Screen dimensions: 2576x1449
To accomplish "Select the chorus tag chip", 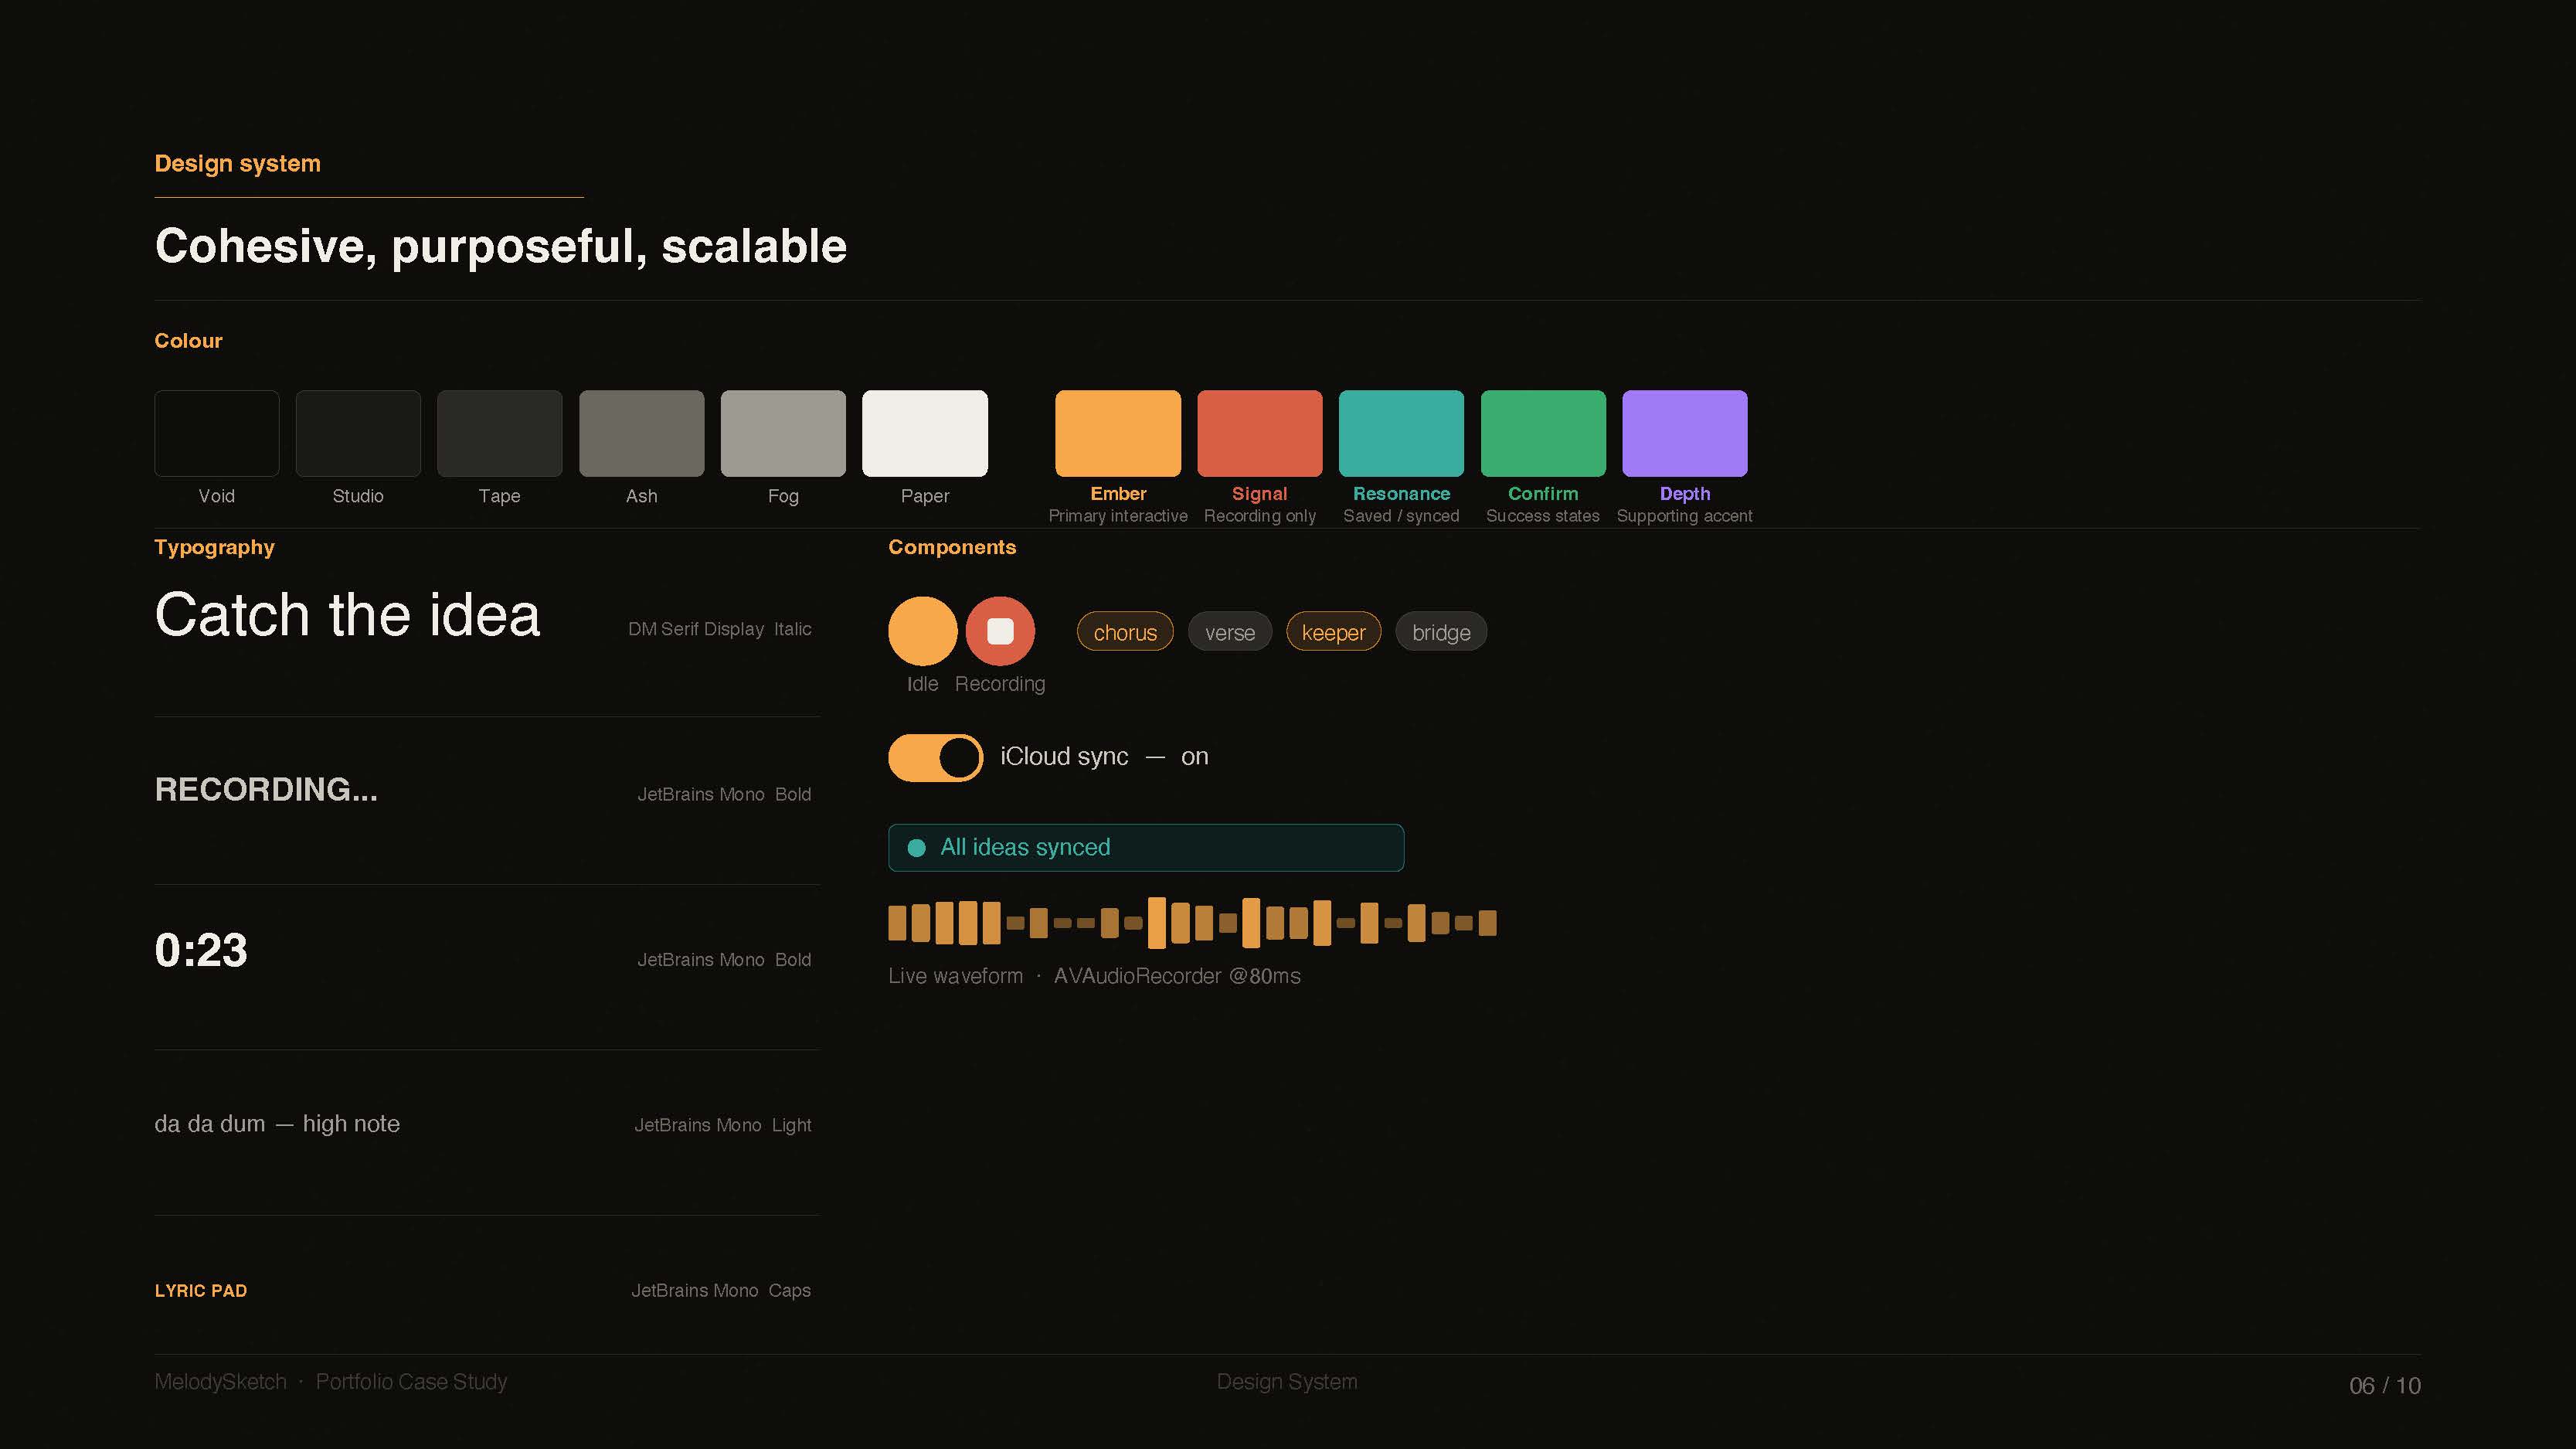I will [x=1124, y=632].
